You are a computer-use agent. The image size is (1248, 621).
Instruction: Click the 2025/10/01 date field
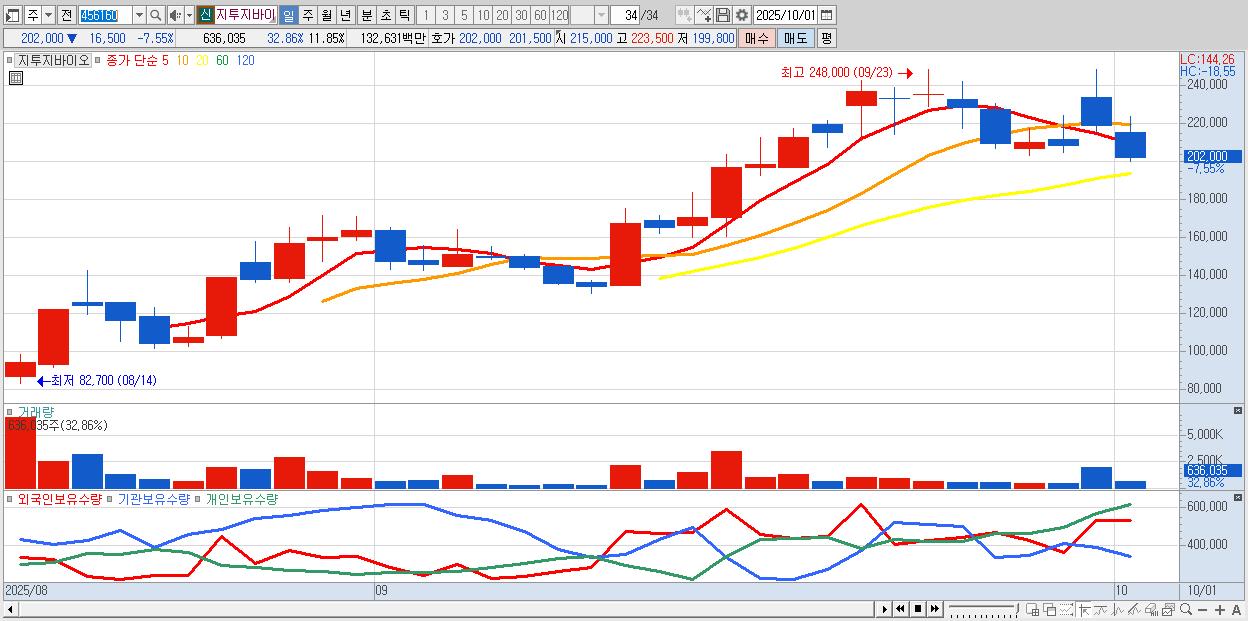(786, 15)
